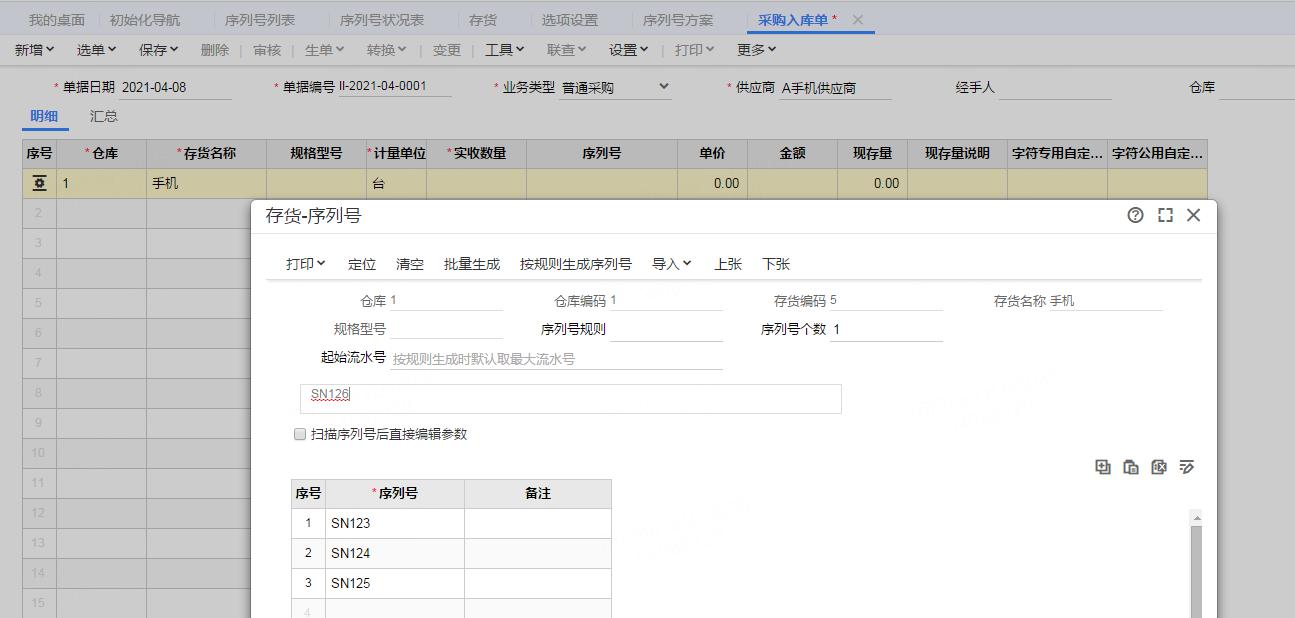Expand the 业务类型 dropdown showing 普通采购
This screenshot has height=618, width=1295.
664,87
